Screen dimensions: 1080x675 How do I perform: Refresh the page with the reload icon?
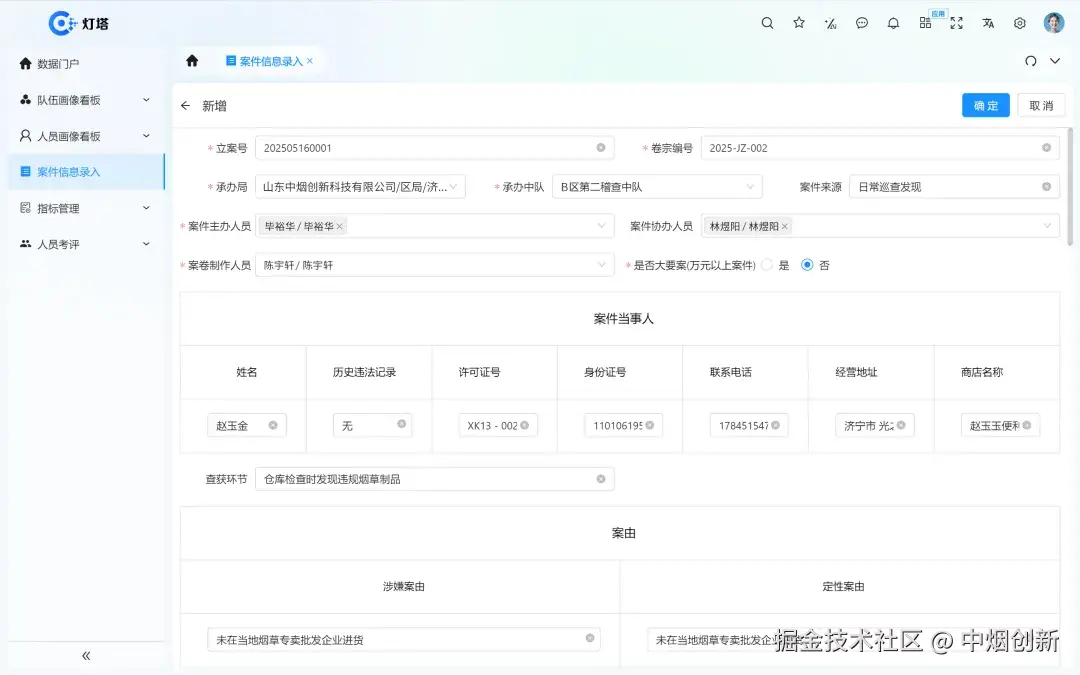tap(1031, 61)
